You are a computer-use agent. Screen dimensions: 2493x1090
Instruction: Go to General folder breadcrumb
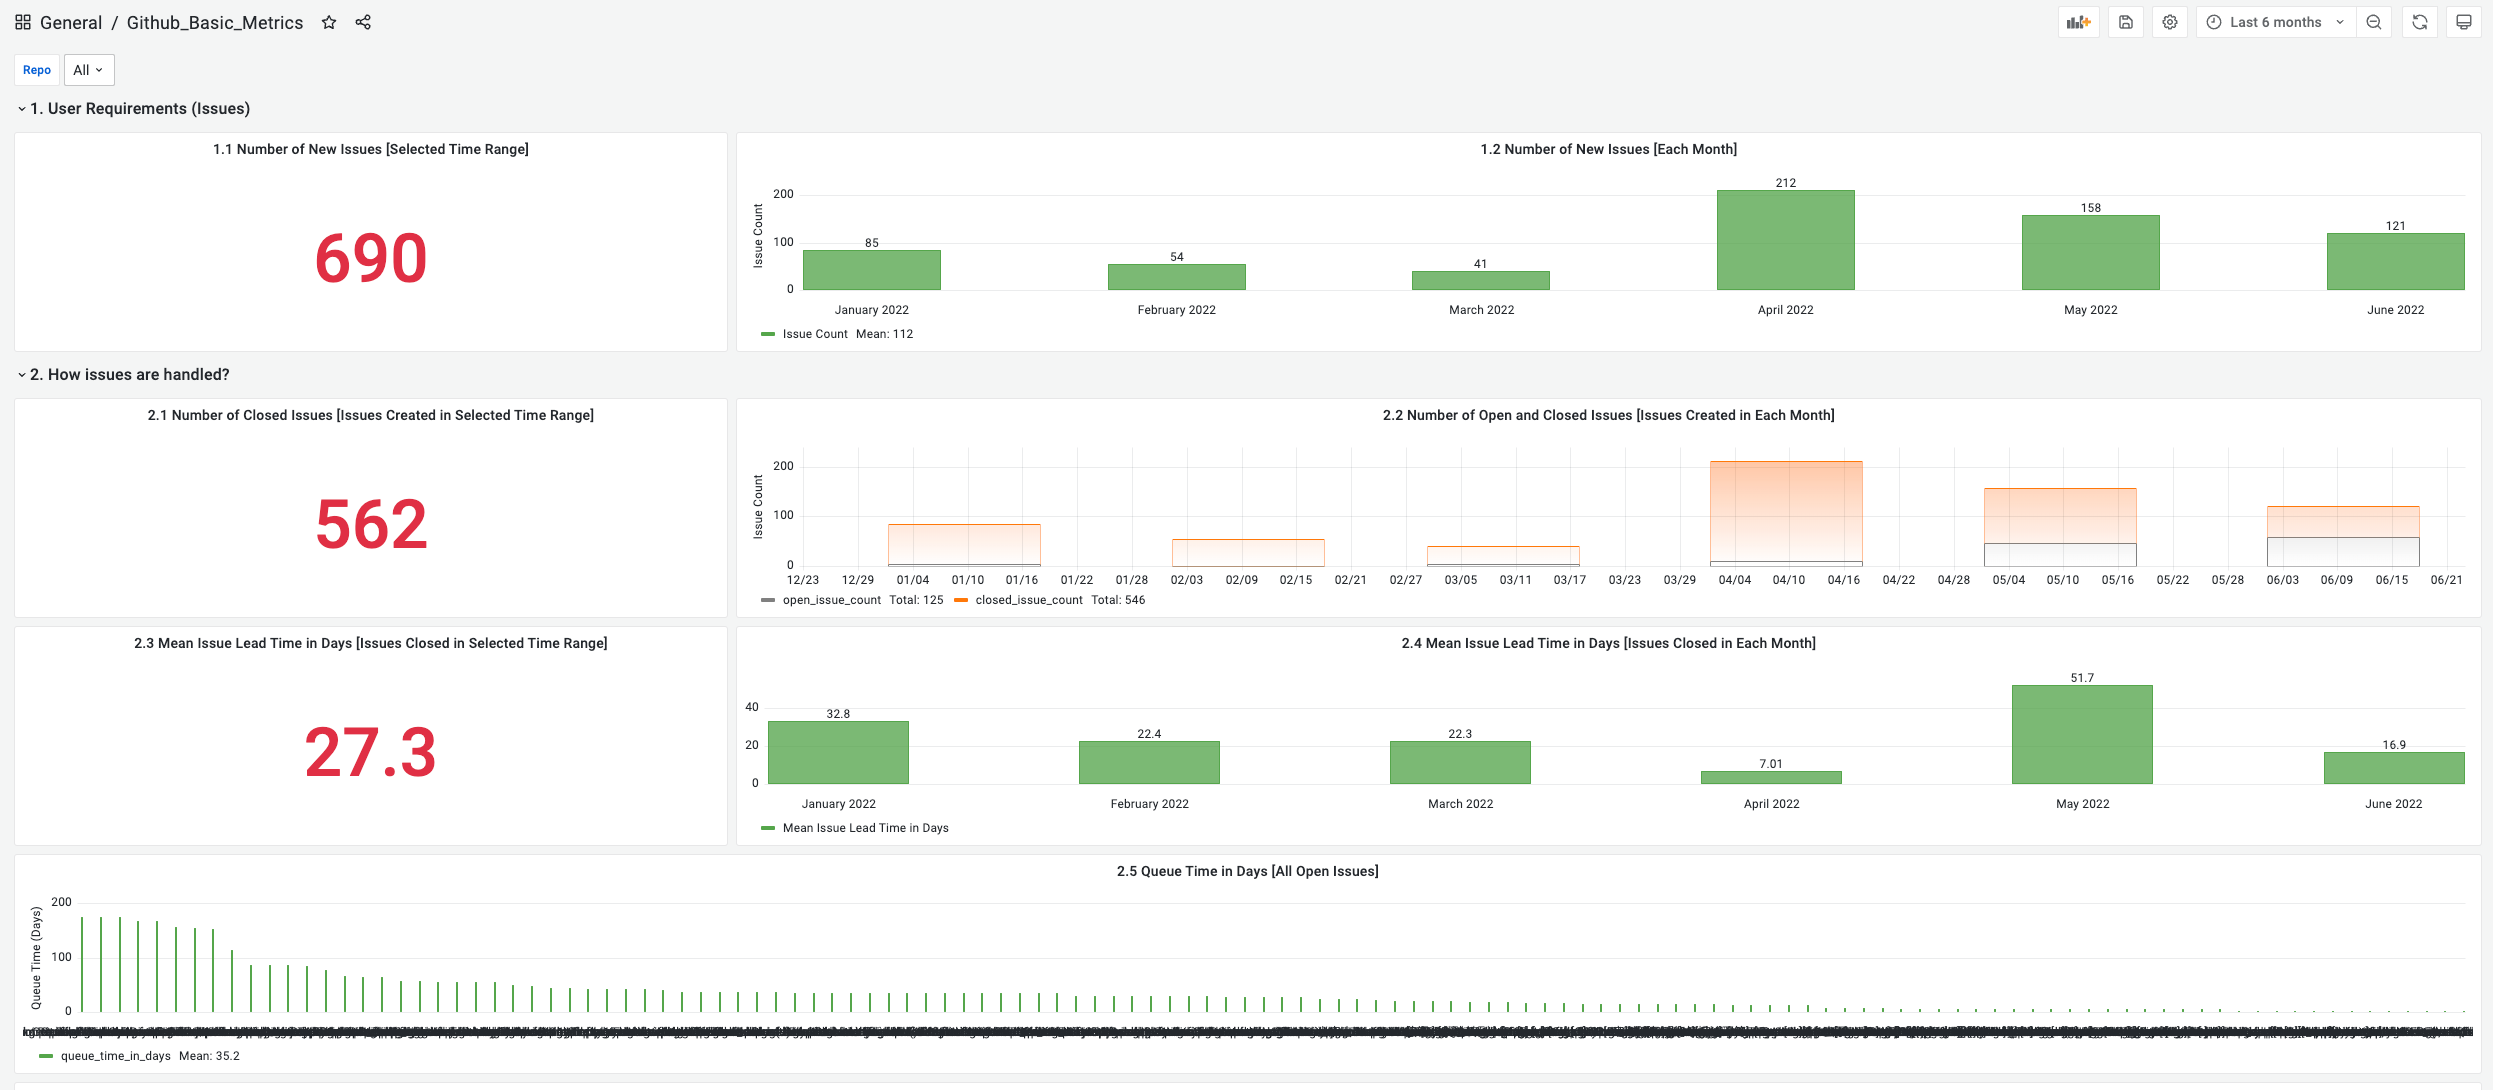point(71,22)
